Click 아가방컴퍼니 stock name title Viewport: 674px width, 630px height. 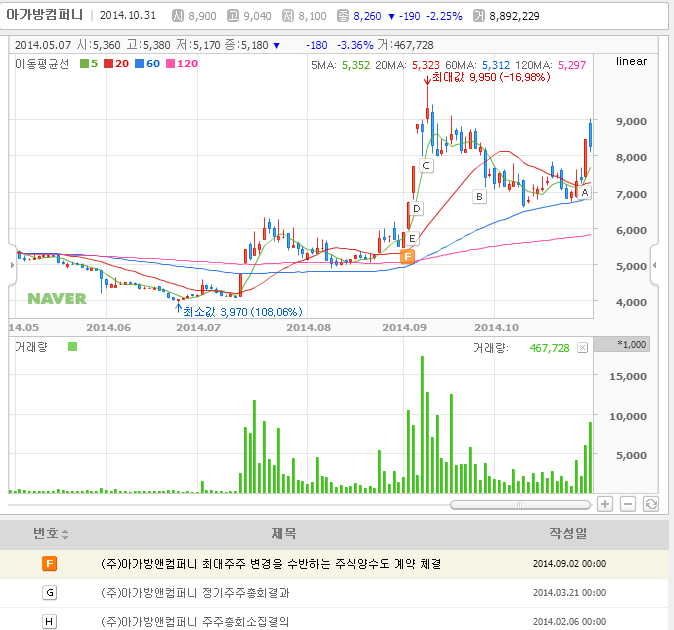pyautogui.click(x=44, y=15)
